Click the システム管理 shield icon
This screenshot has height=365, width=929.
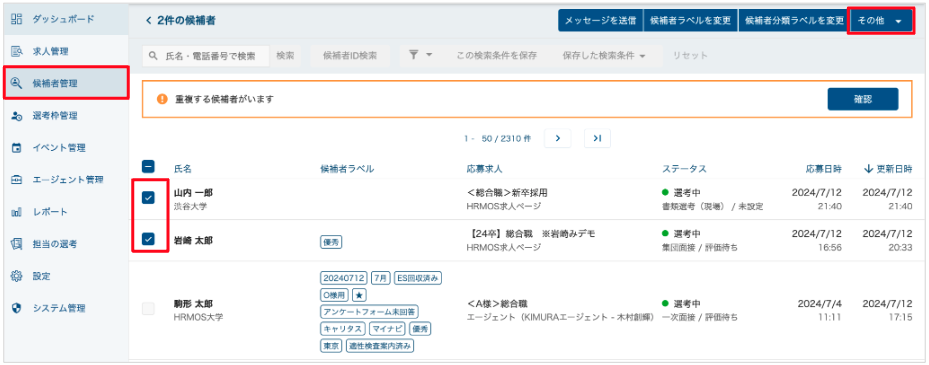coord(17,308)
